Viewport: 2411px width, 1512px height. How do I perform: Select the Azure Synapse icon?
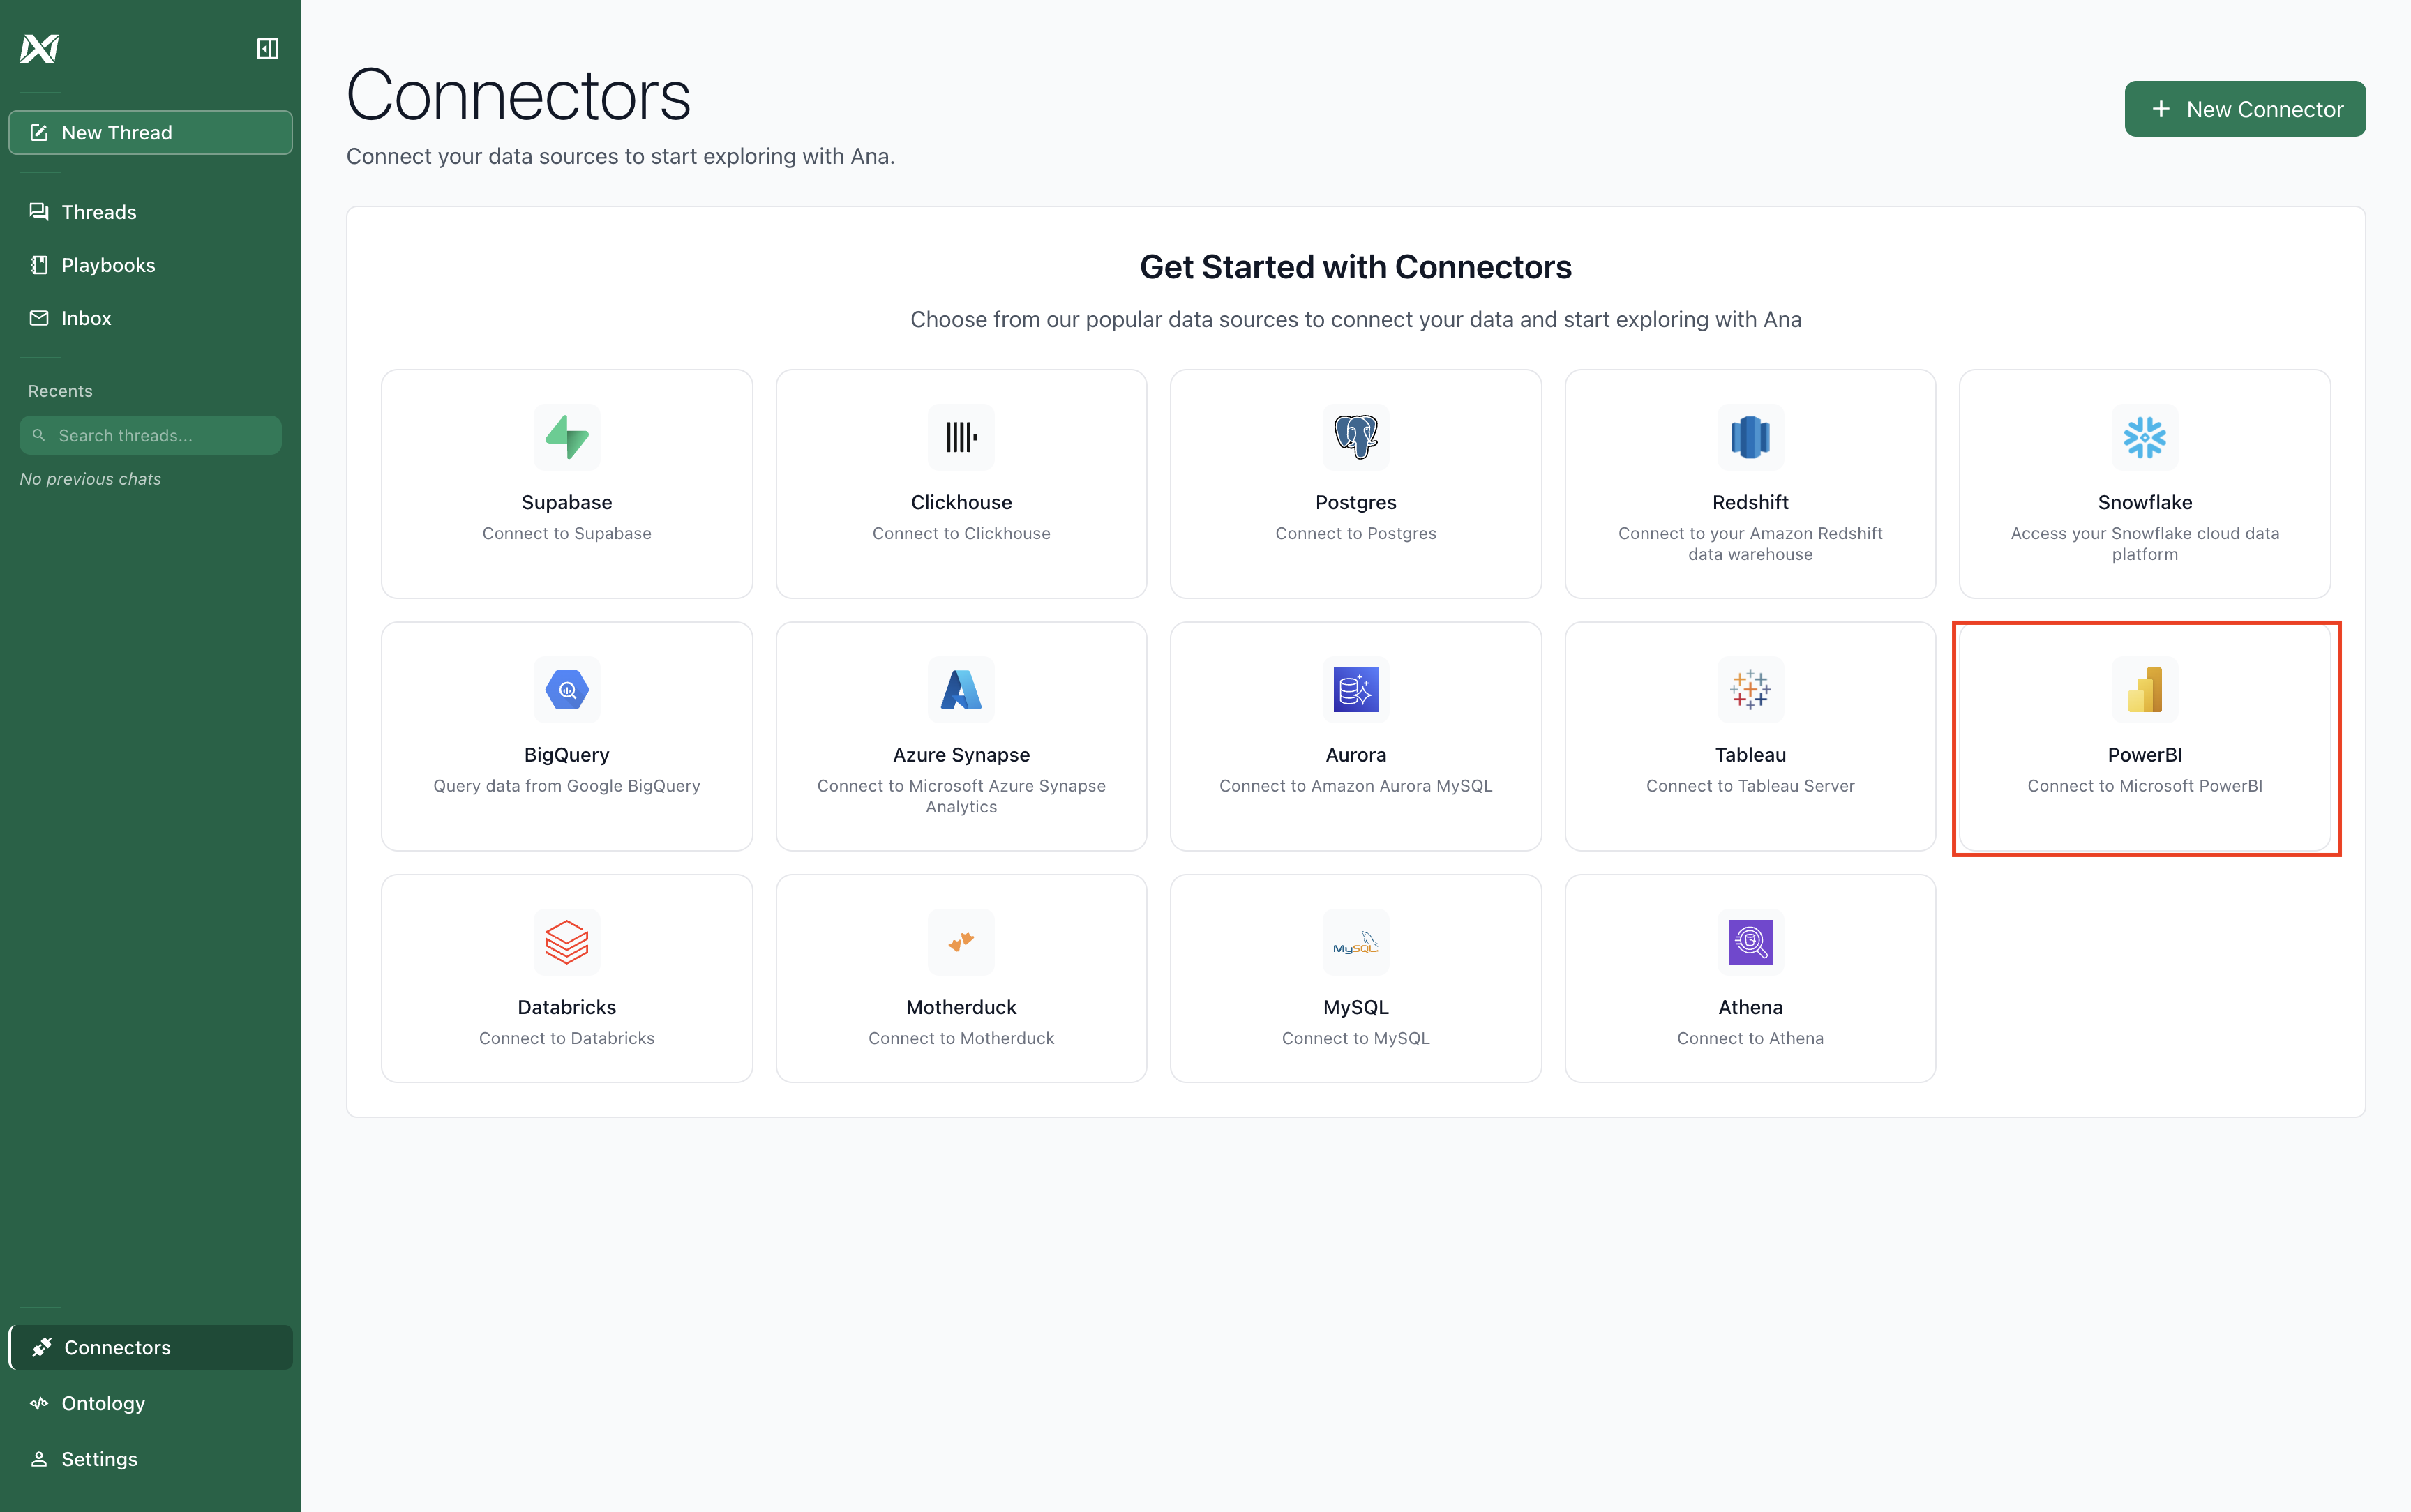[960, 689]
